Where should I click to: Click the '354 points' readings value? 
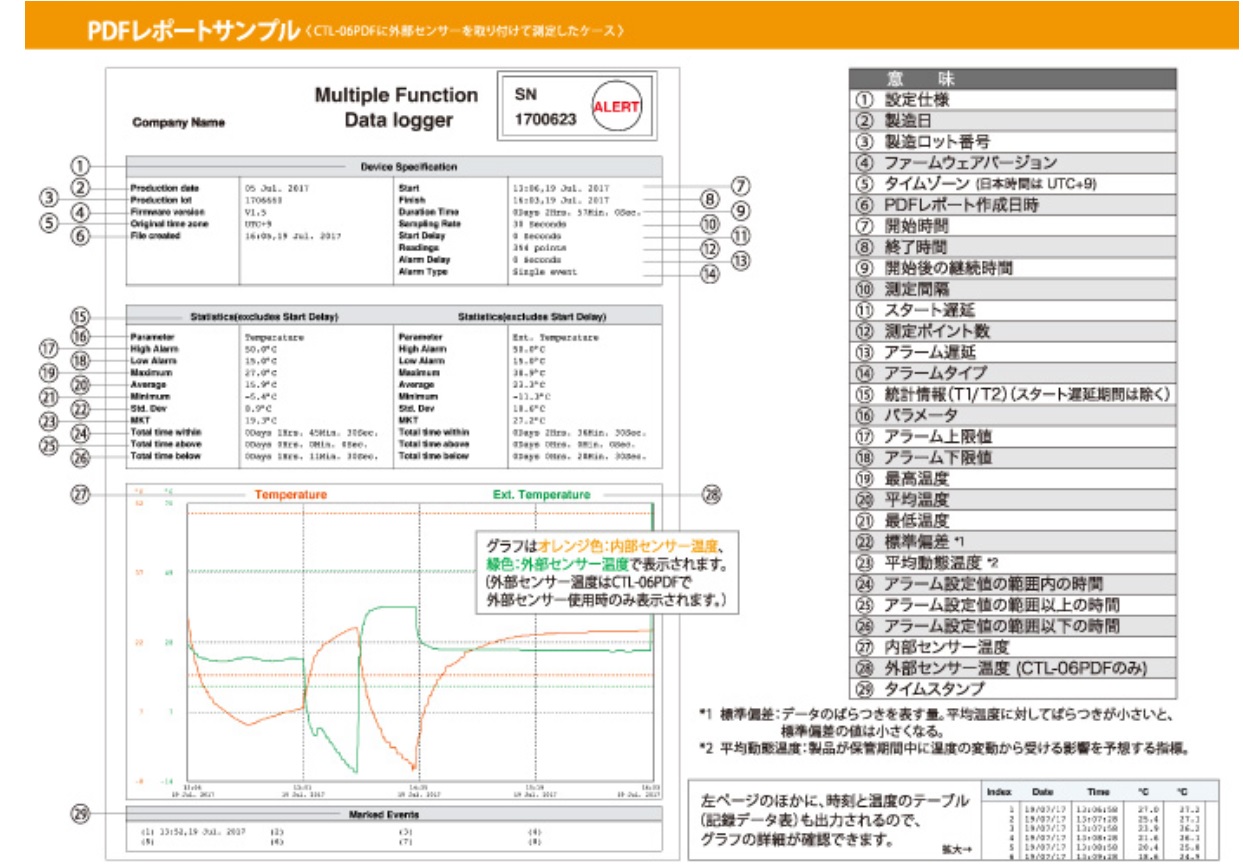click(538, 247)
